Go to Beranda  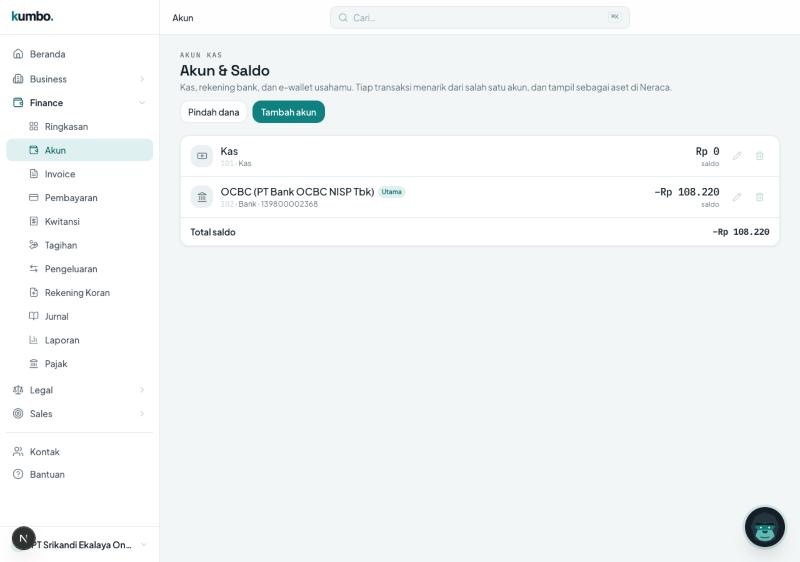click(x=80, y=54)
